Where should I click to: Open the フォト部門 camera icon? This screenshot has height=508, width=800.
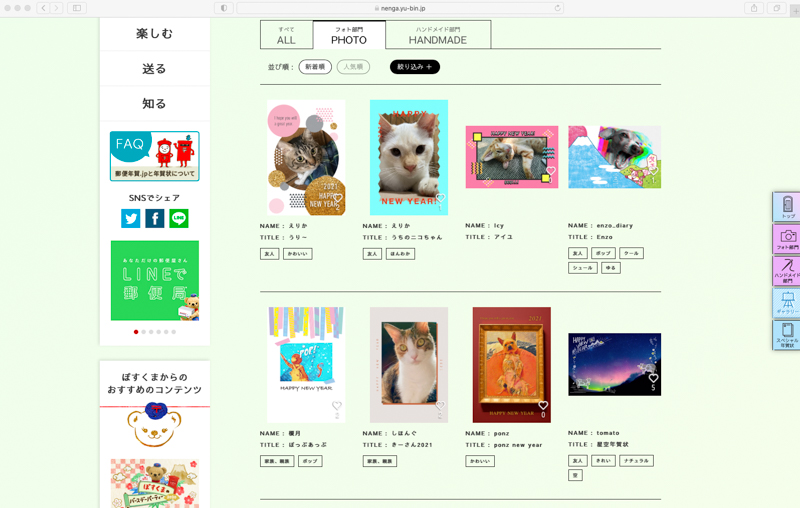coord(787,239)
